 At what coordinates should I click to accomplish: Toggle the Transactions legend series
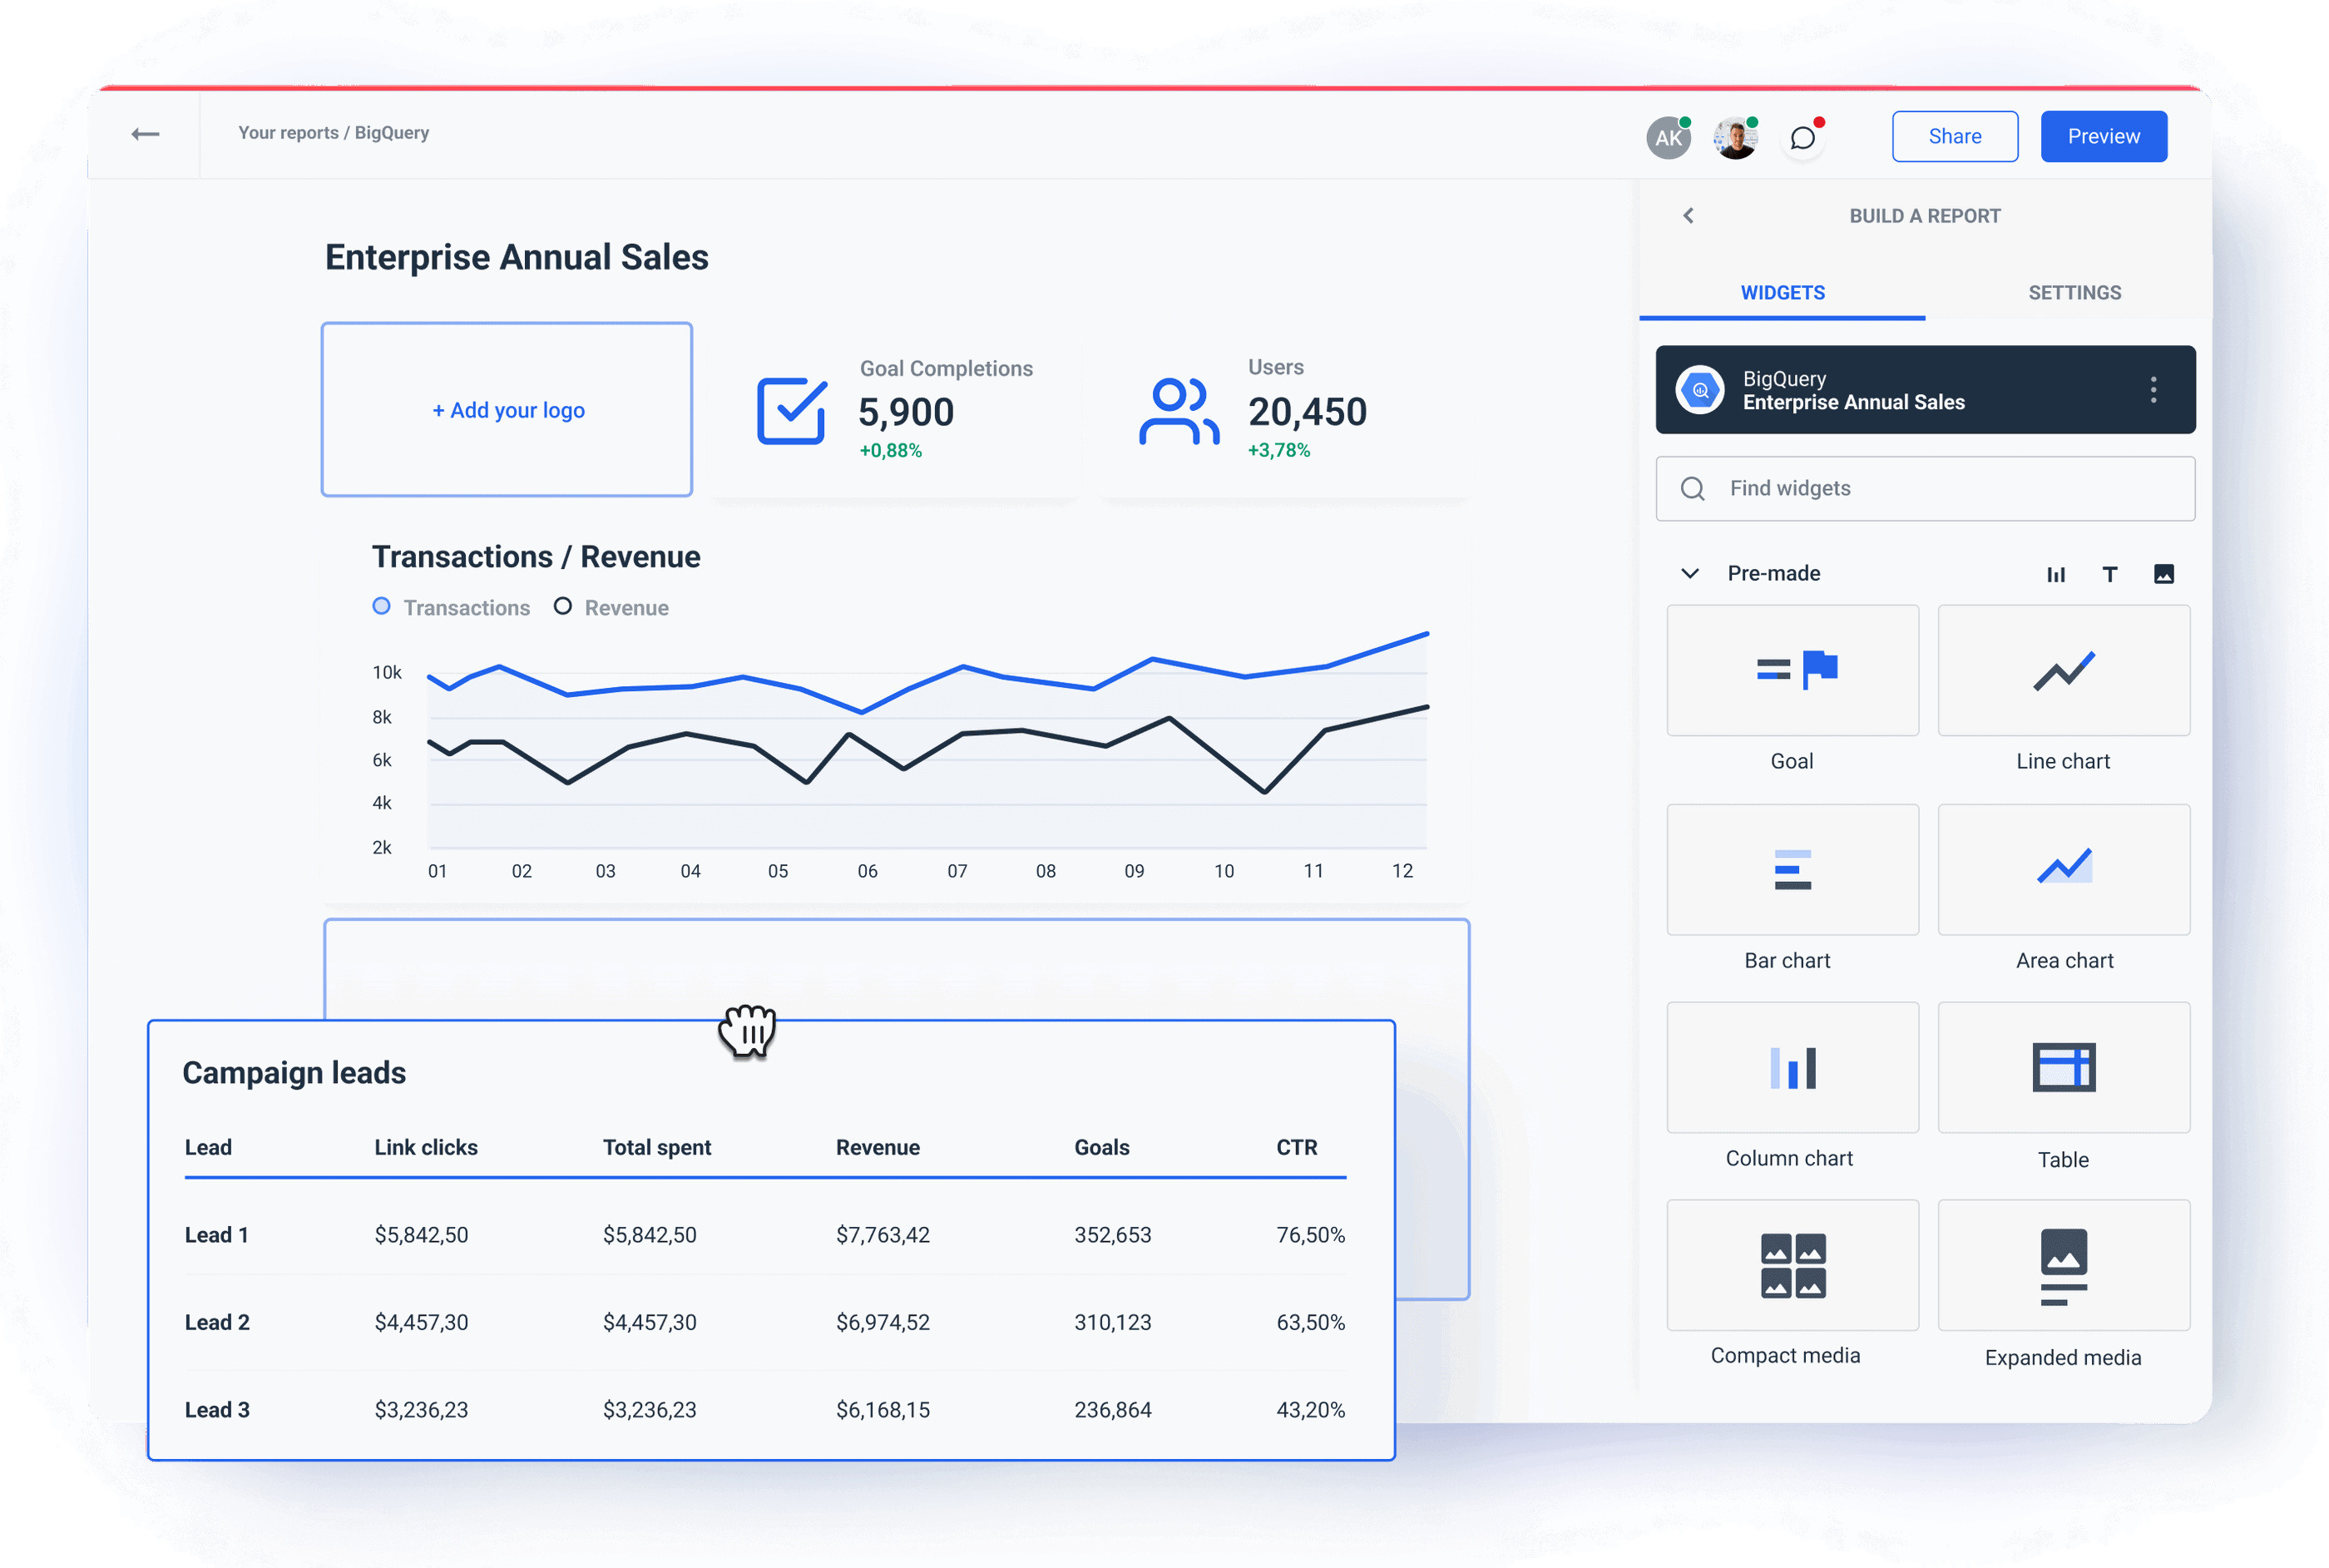click(x=451, y=607)
